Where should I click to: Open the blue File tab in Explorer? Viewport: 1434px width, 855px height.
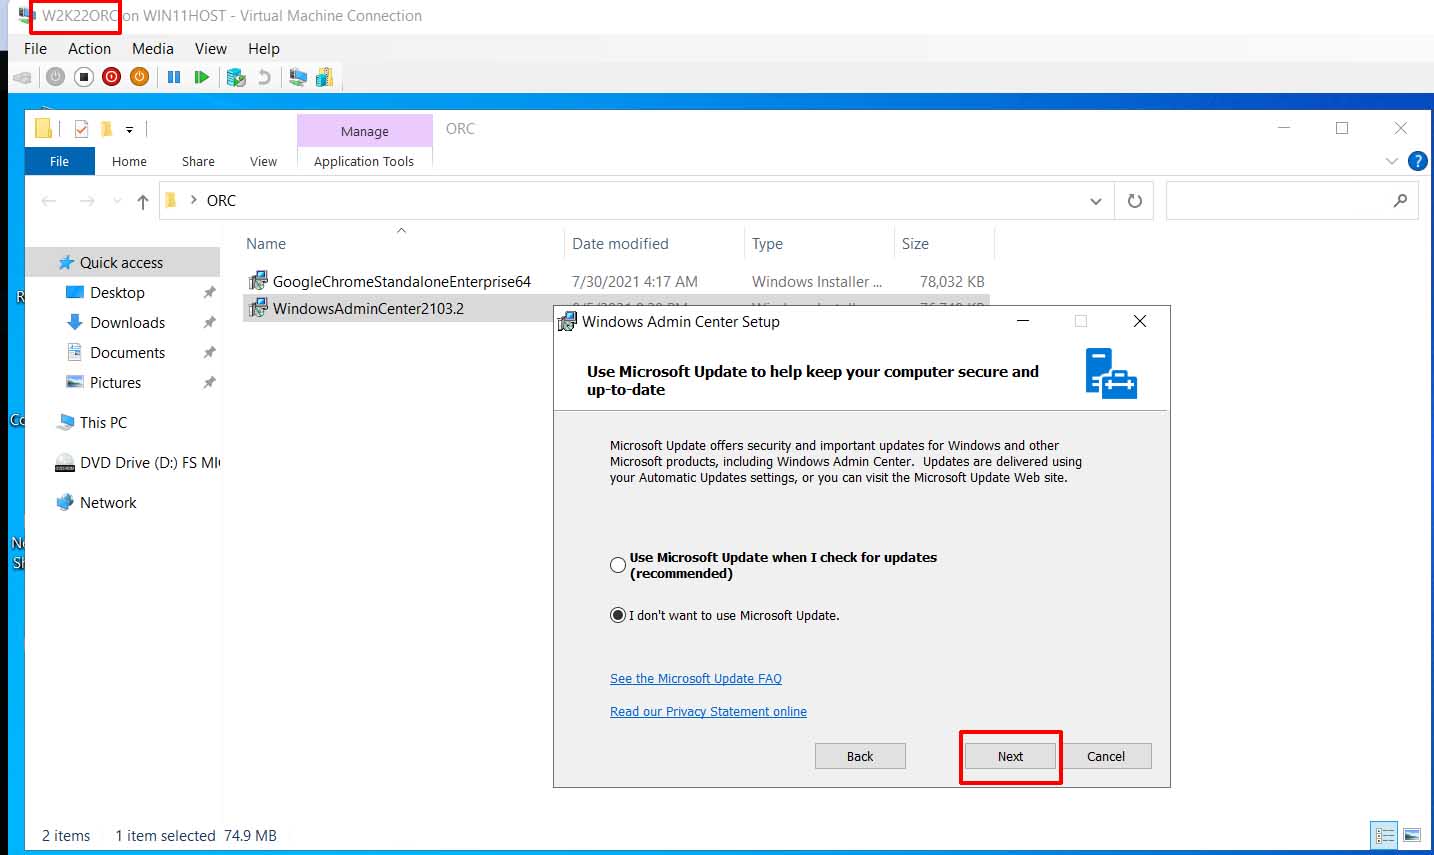tap(60, 161)
